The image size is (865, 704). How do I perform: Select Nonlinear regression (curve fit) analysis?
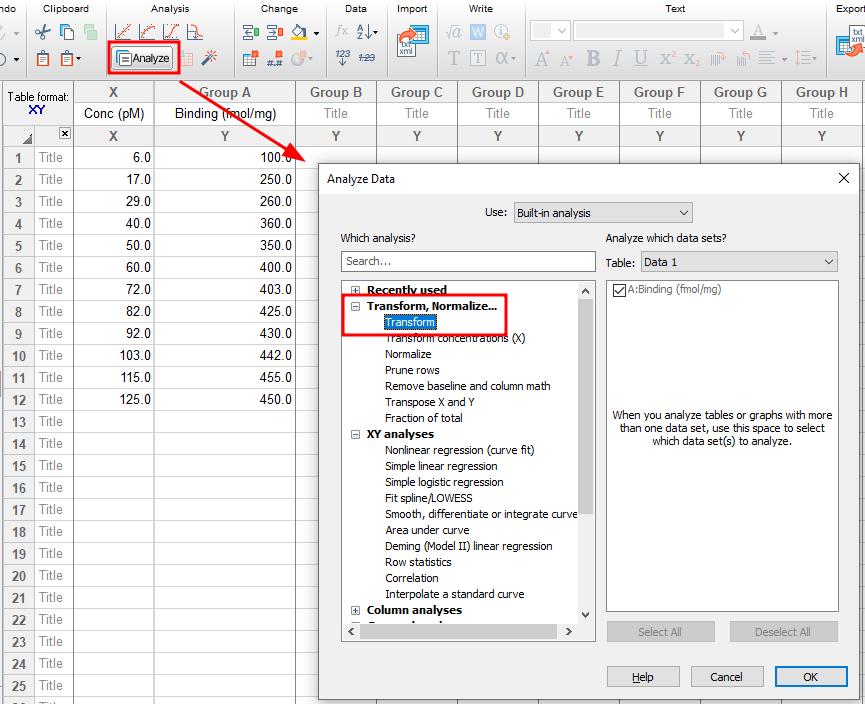(460, 450)
